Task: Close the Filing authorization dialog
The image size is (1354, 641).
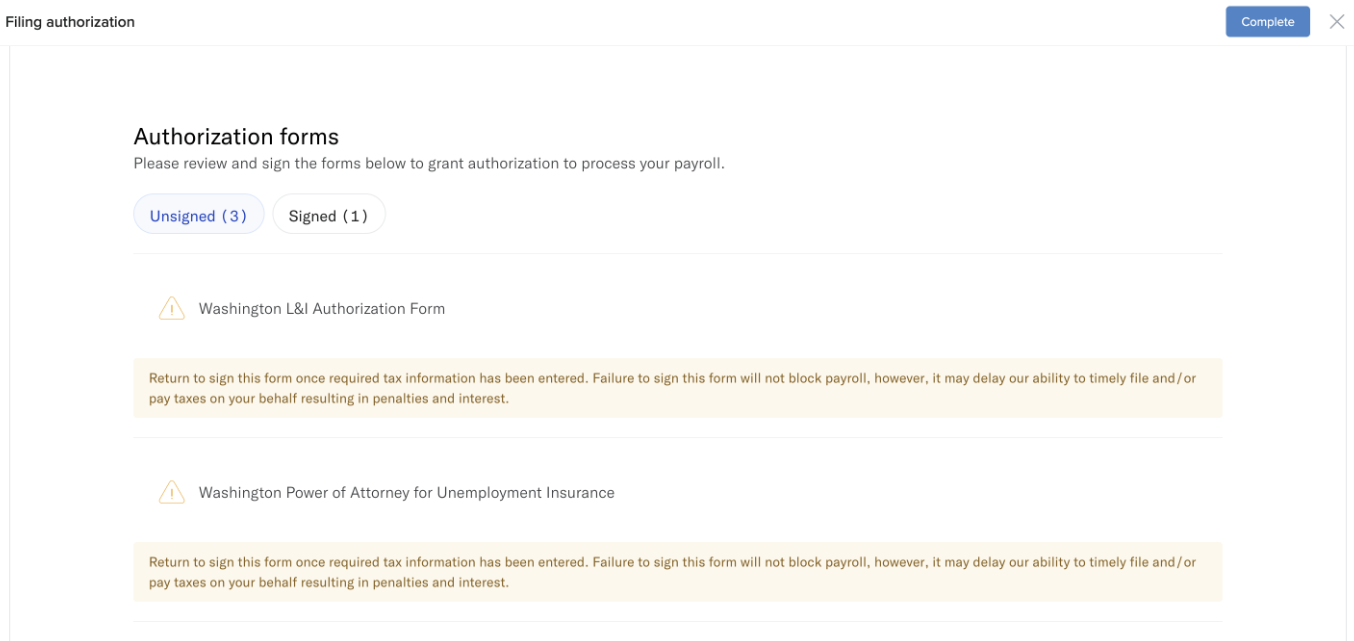Action: pos(1337,22)
